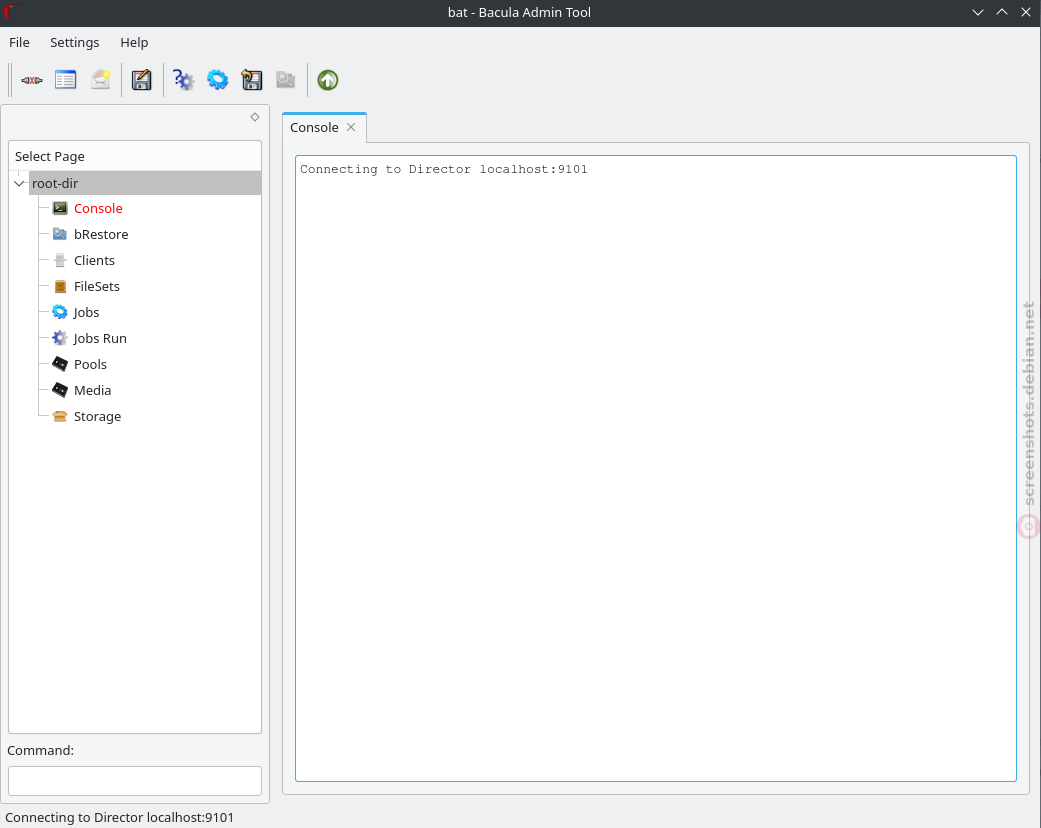
Task: Select the Jobs page entry
Action: pyautogui.click(x=86, y=312)
